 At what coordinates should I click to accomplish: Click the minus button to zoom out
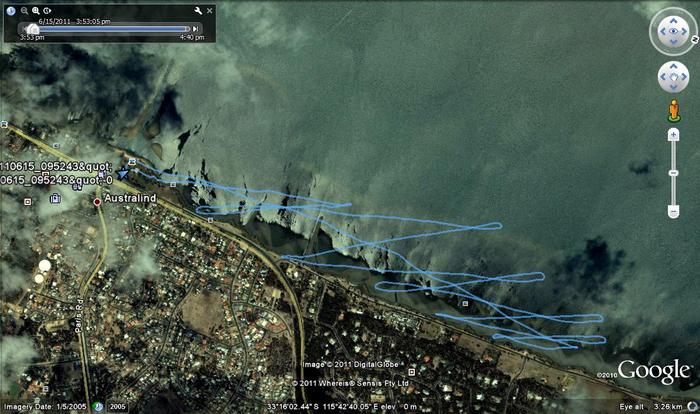[x=674, y=211]
